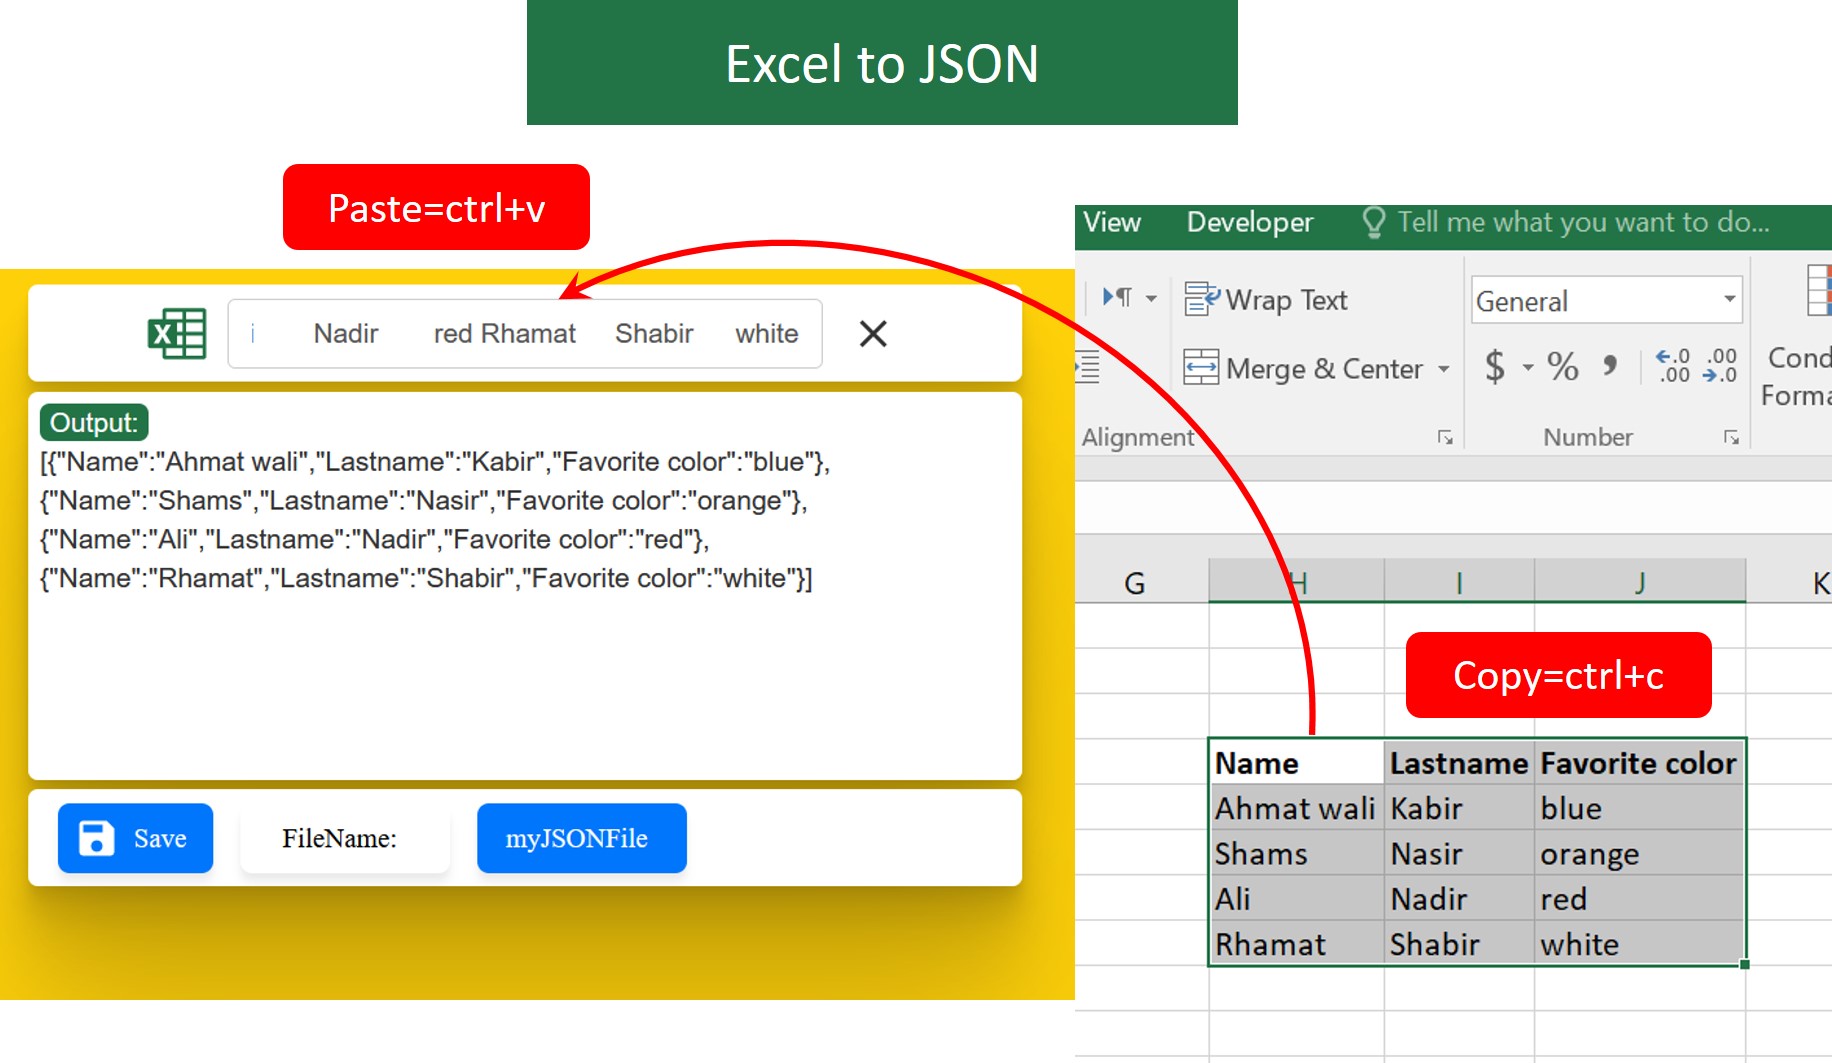Click the Ahmat wali JSON output line
The width and height of the screenshot is (1832, 1063).
pos(435,461)
